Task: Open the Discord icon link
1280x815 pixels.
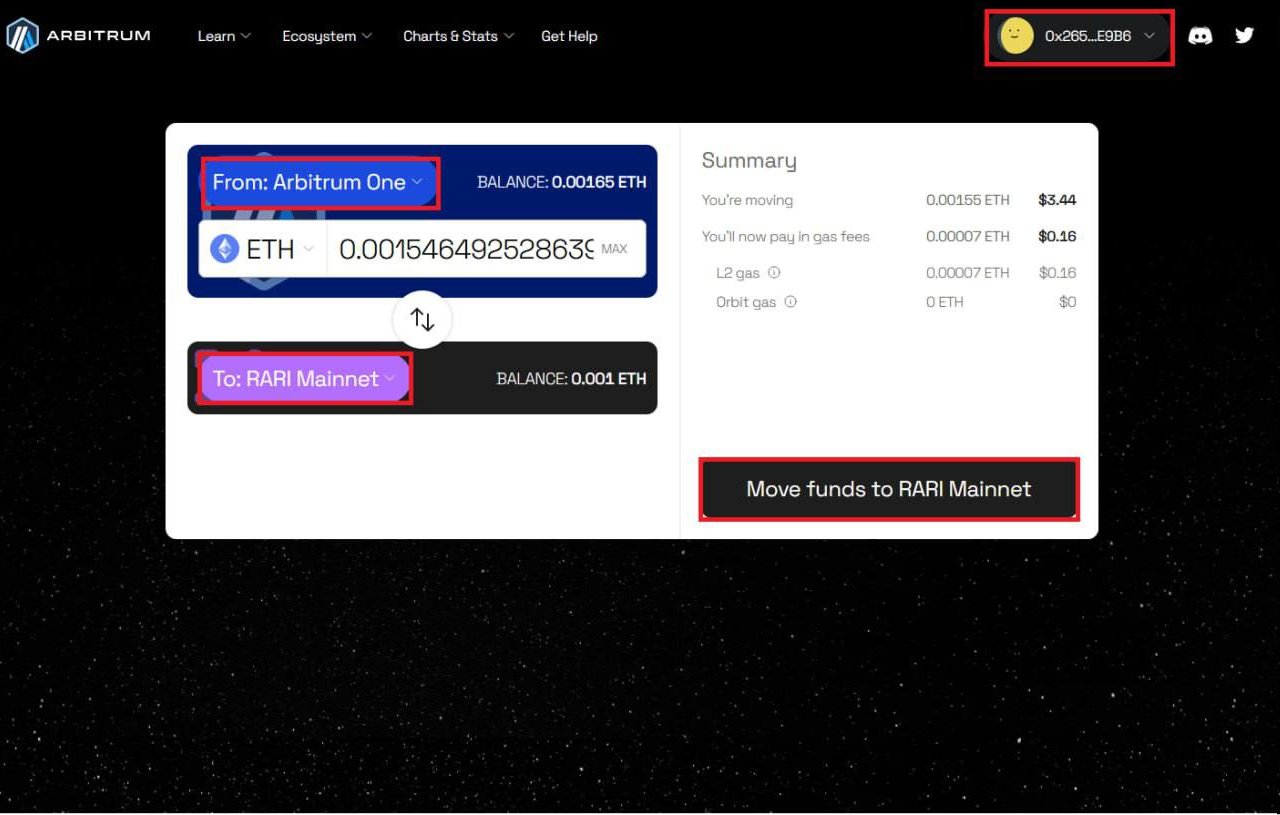Action: pos(1200,36)
